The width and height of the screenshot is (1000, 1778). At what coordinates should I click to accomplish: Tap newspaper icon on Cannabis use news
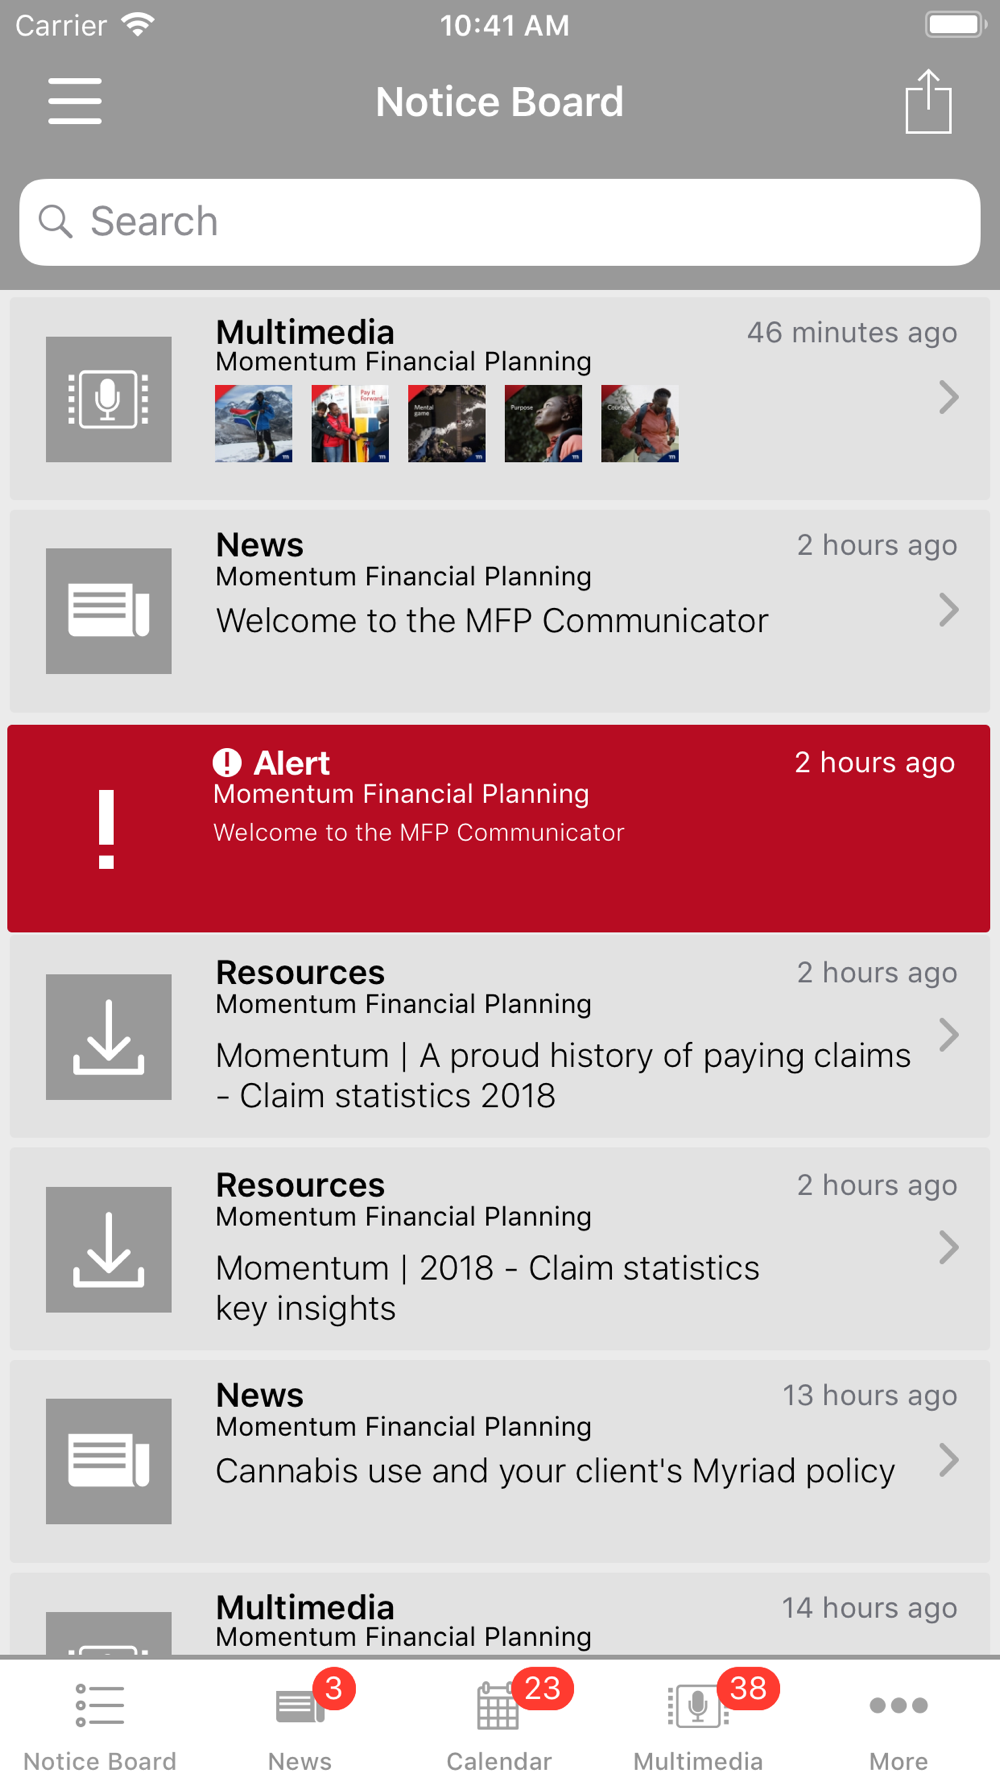(108, 1461)
